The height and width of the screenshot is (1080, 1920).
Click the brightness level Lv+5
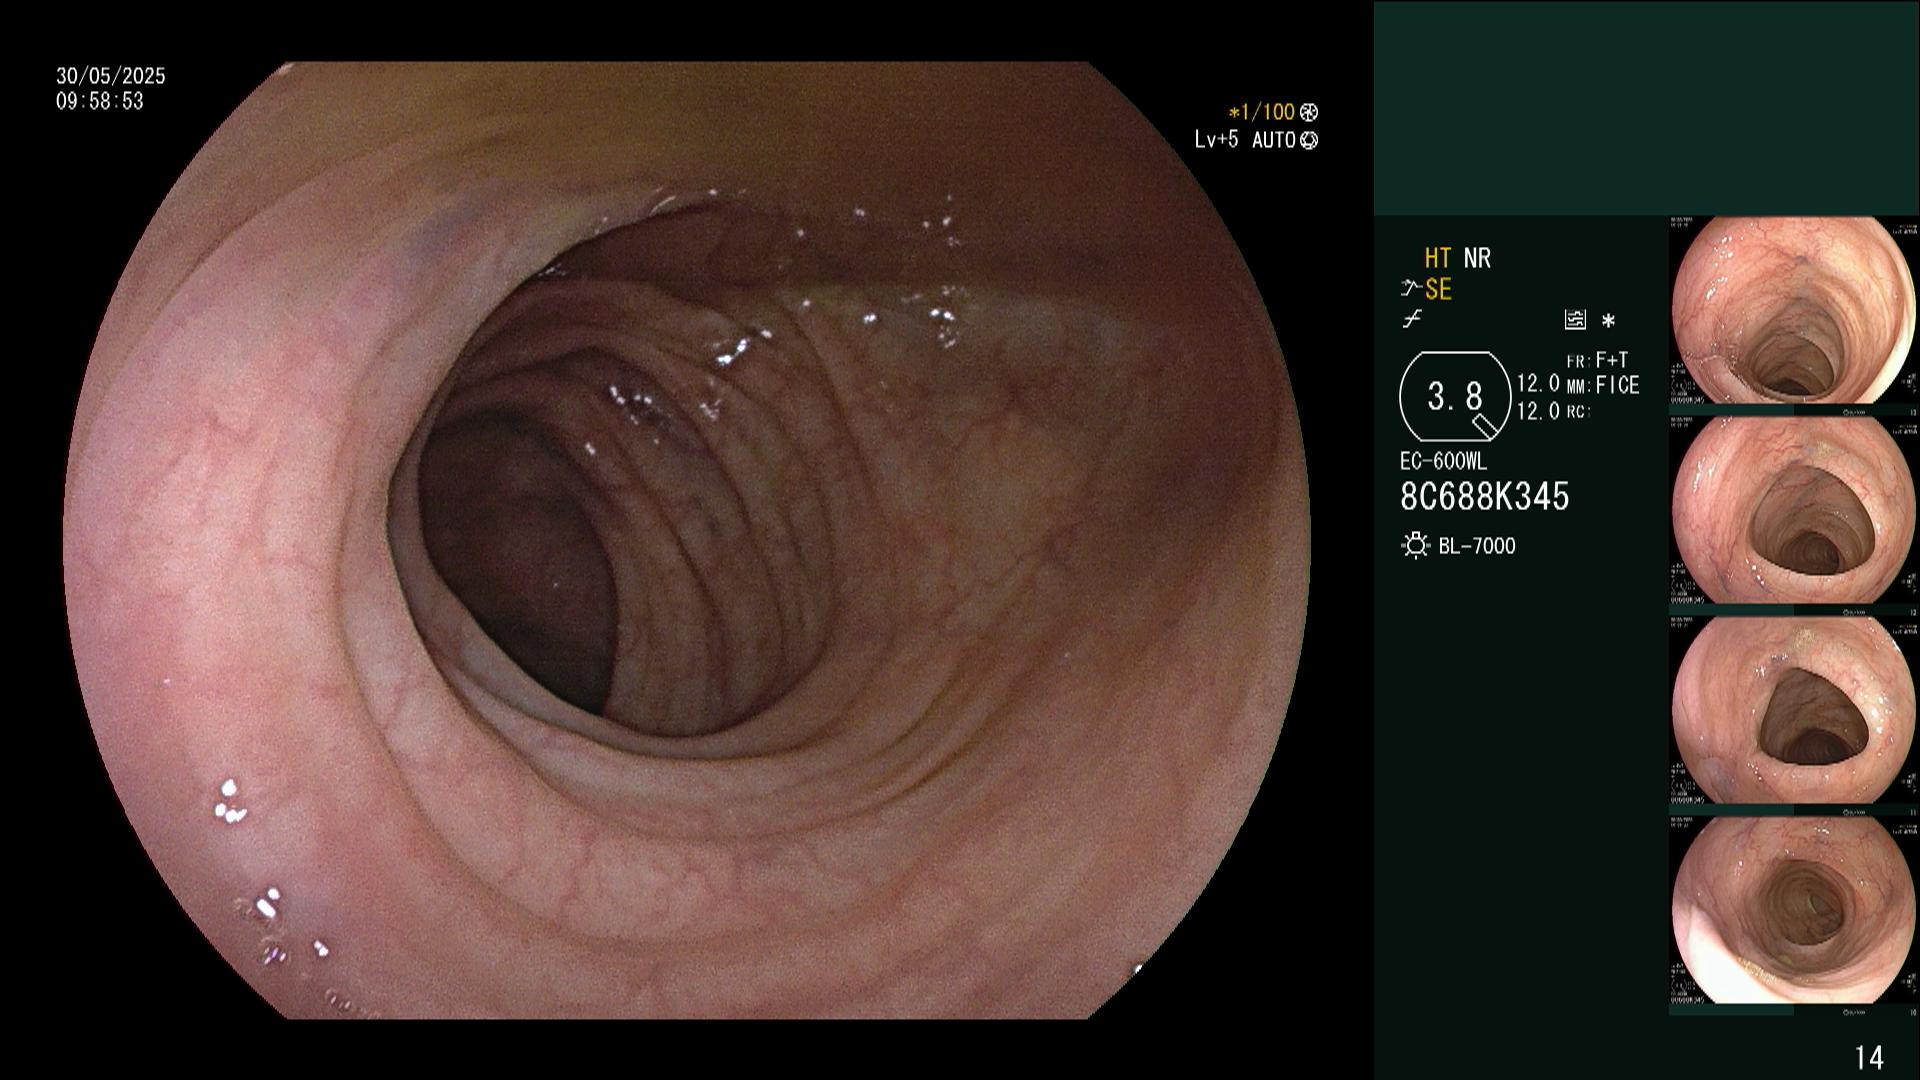pos(1216,140)
